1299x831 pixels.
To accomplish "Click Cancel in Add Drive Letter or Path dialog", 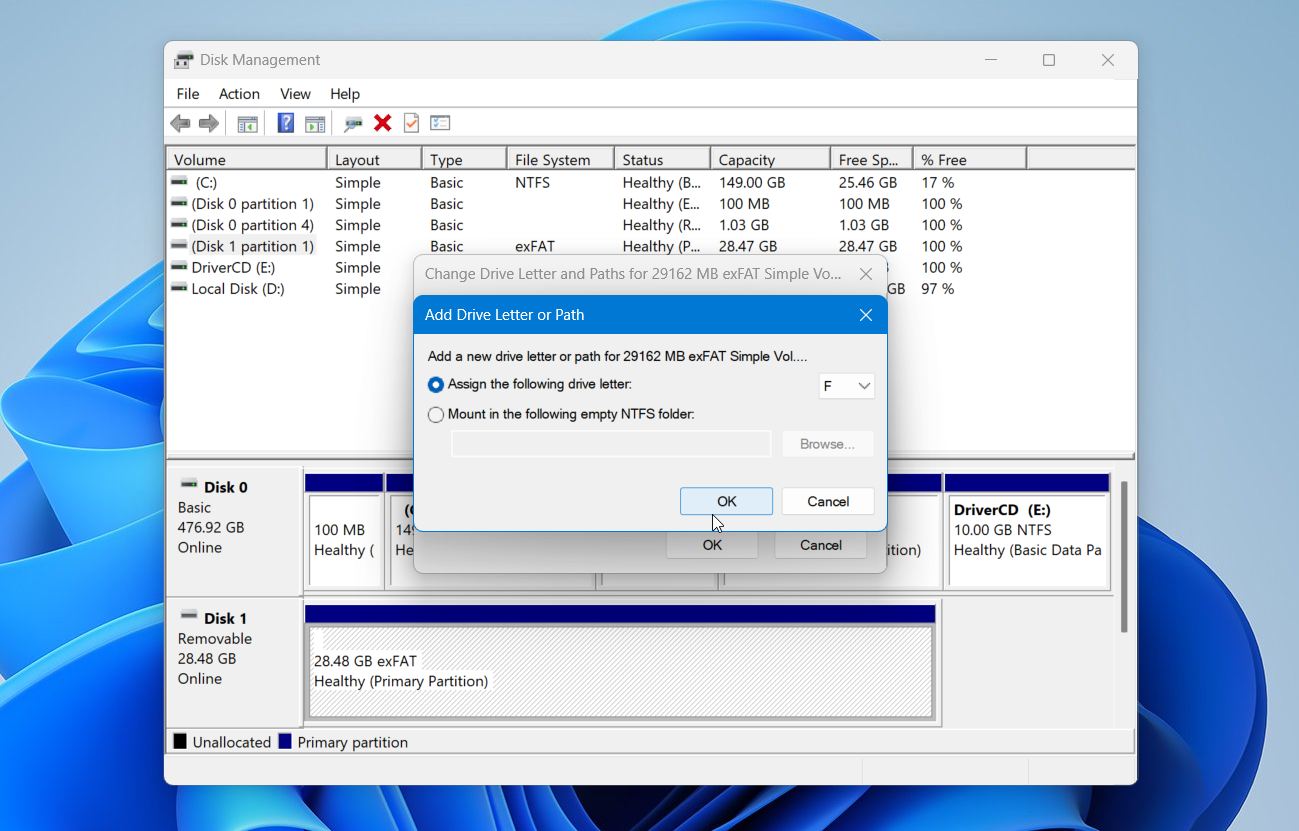I will [x=828, y=501].
